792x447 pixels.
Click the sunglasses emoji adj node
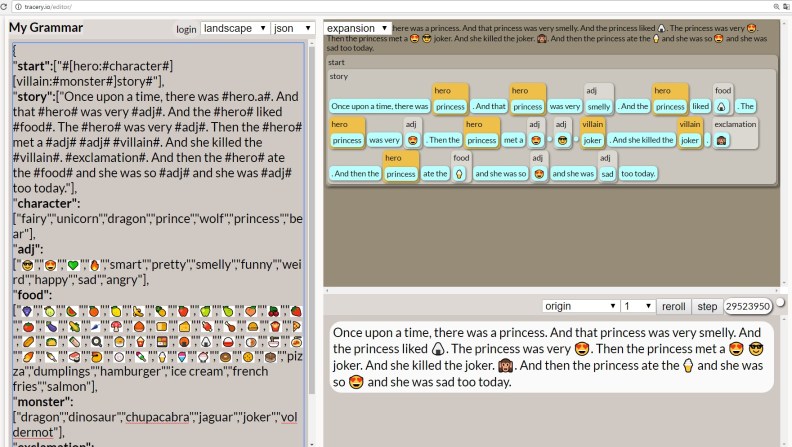click(562, 141)
